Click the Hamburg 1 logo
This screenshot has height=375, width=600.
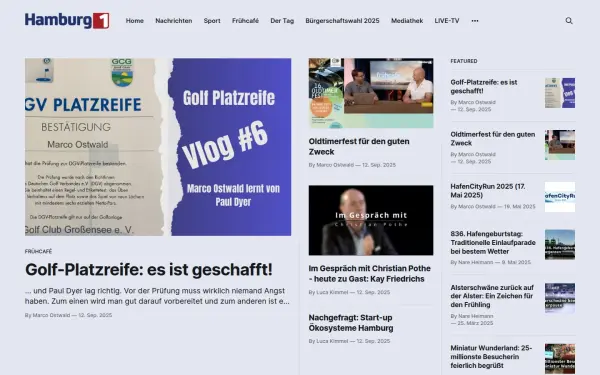click(67, 21)
